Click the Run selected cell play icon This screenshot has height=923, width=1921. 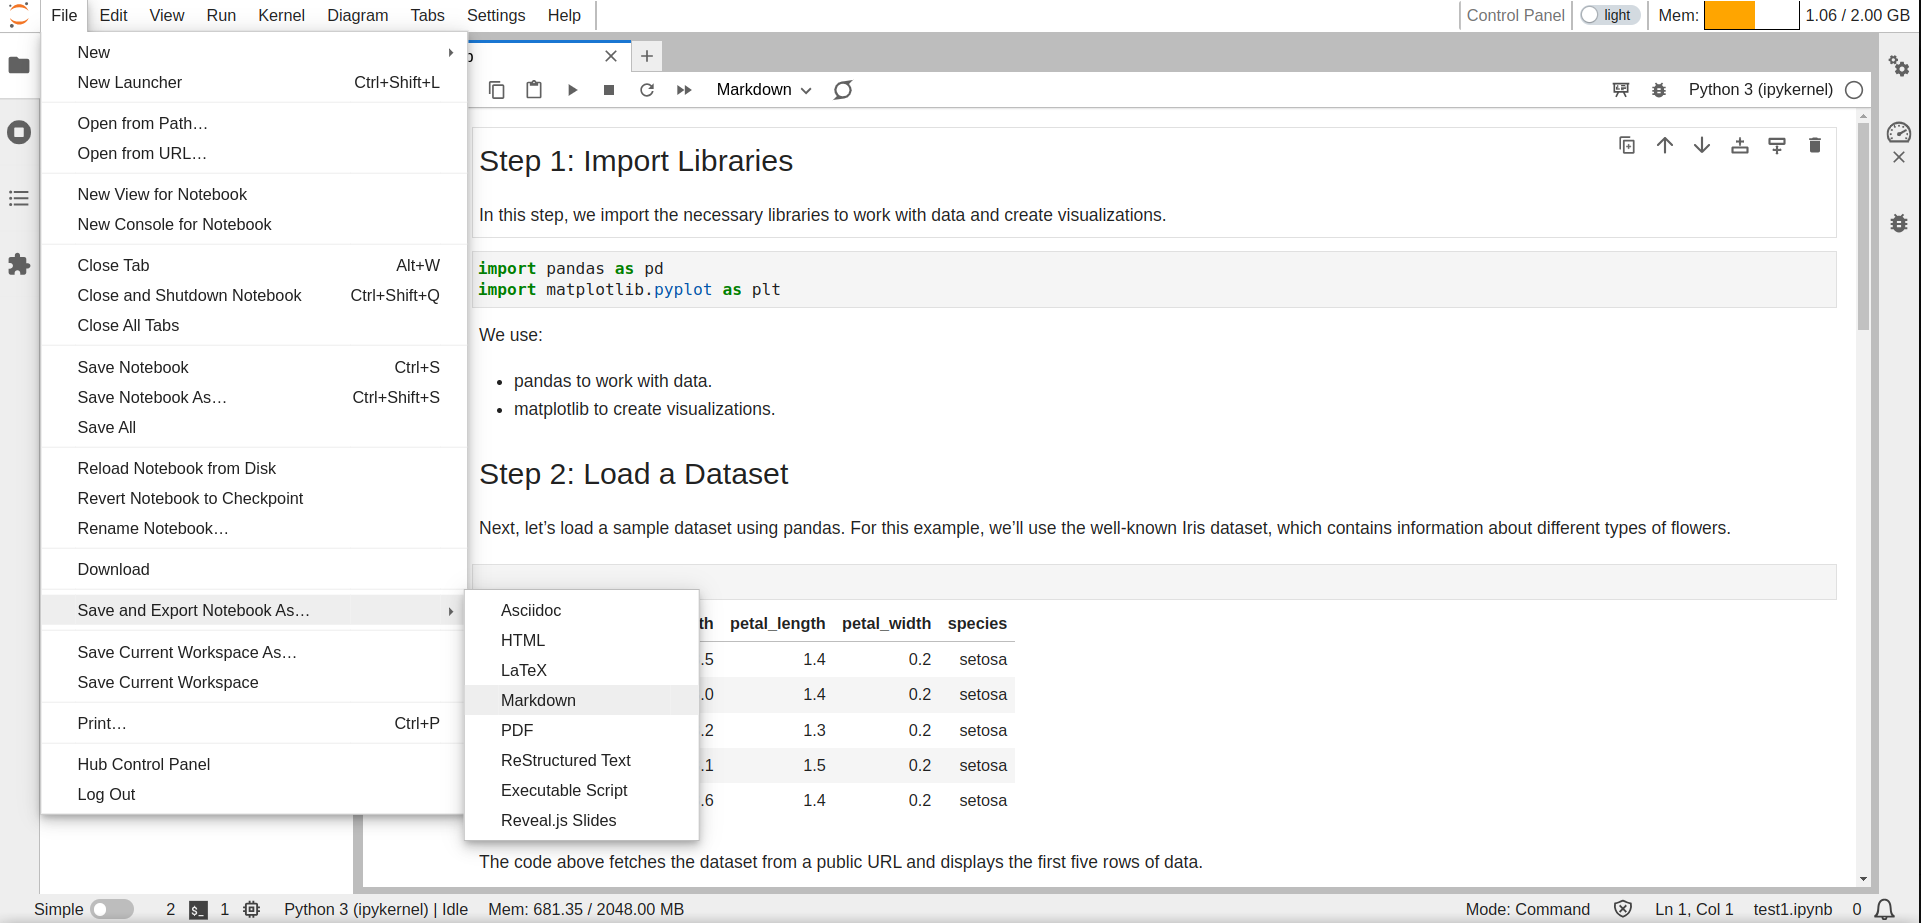point(572,90)
